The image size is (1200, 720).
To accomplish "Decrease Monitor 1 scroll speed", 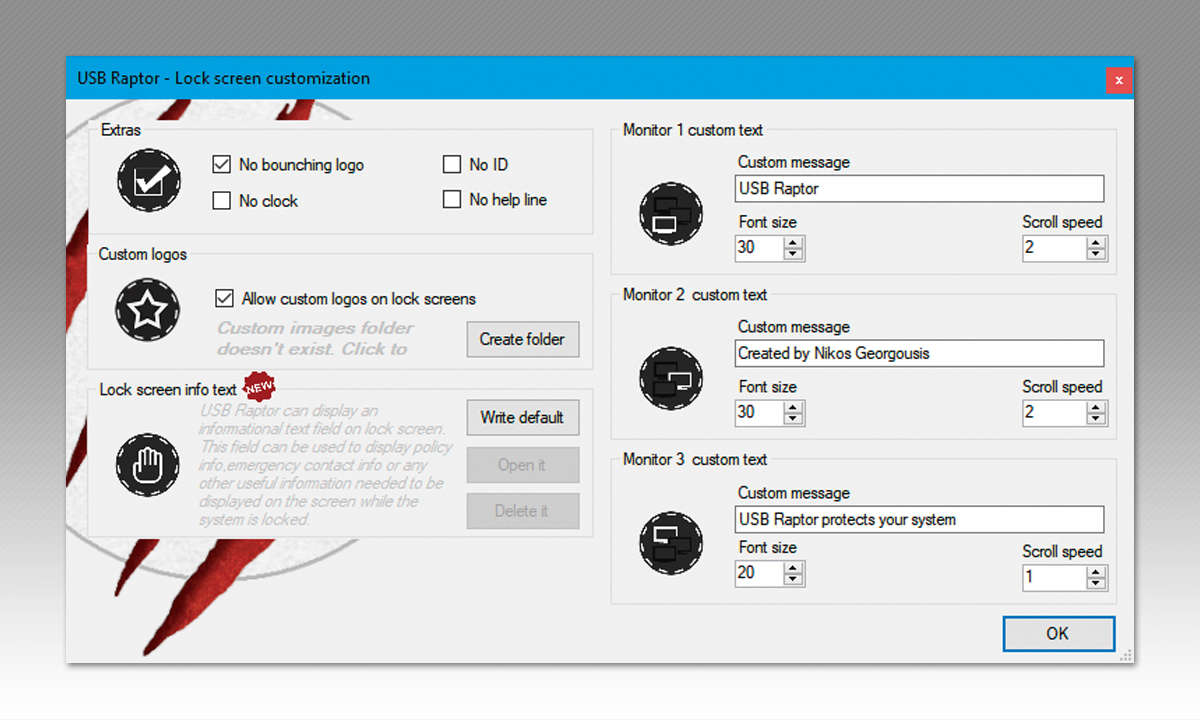I will coord(1097,254).
